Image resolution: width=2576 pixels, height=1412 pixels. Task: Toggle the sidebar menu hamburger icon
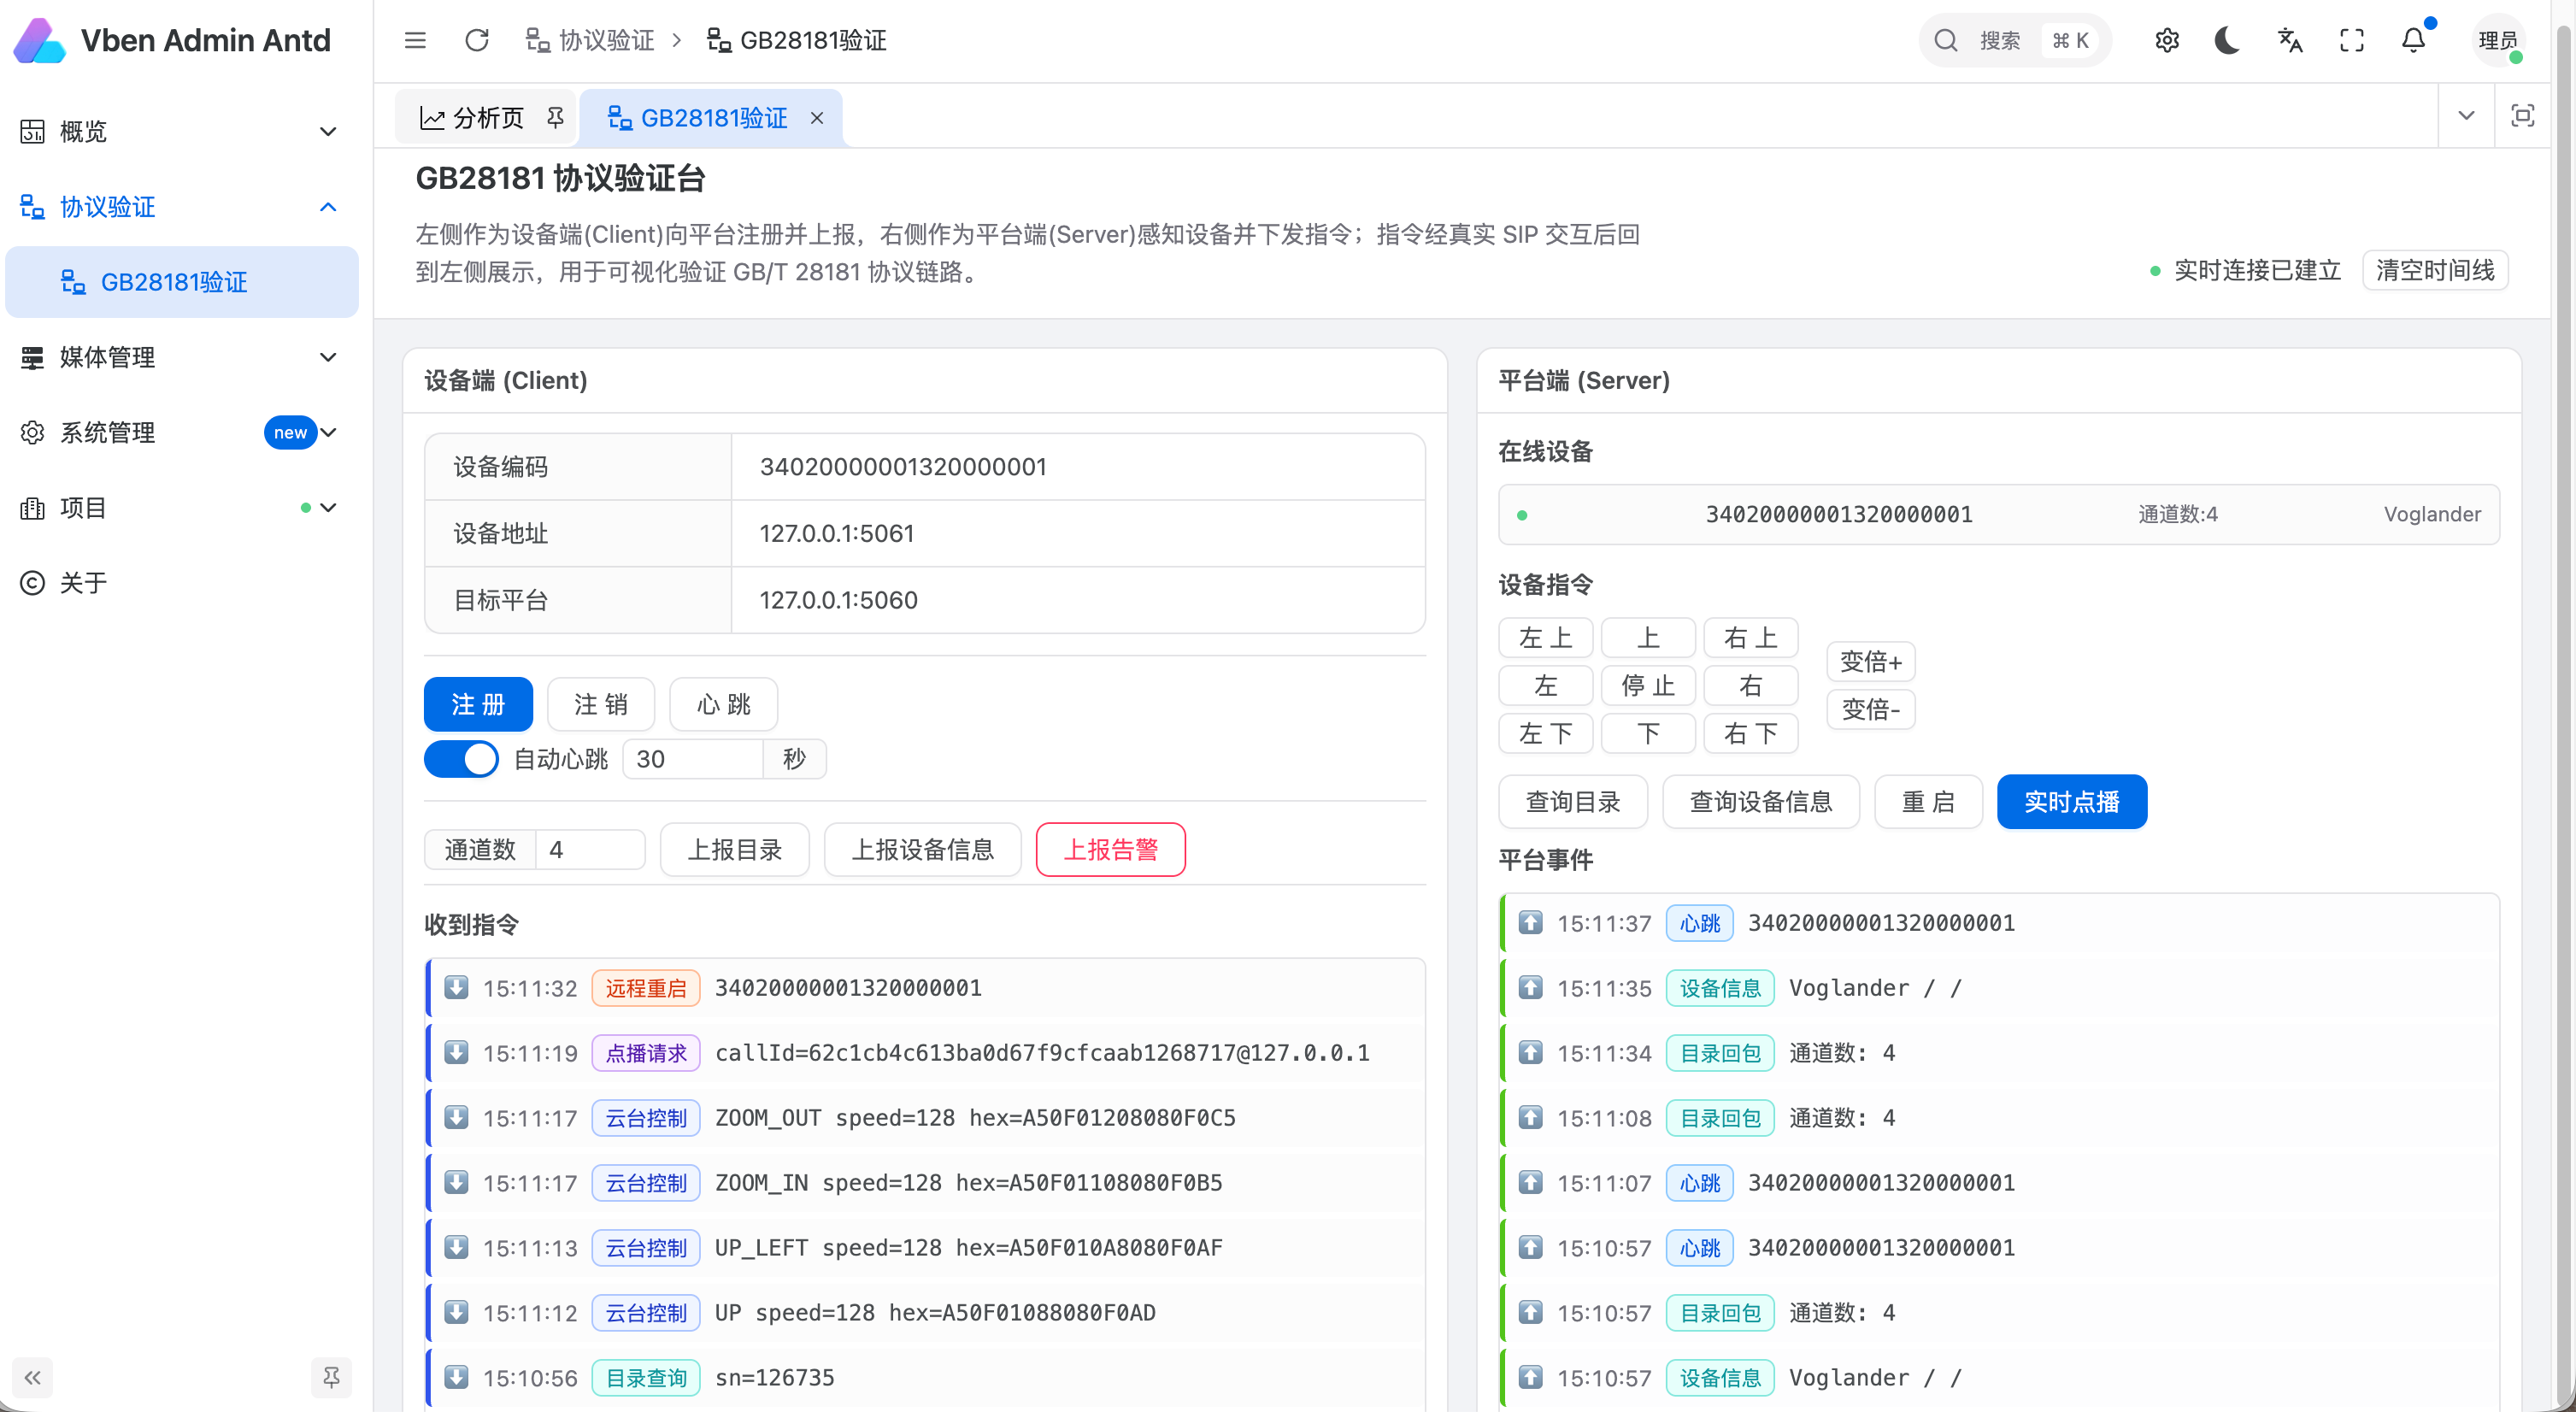pyautogui.click(x=415, y=40)
